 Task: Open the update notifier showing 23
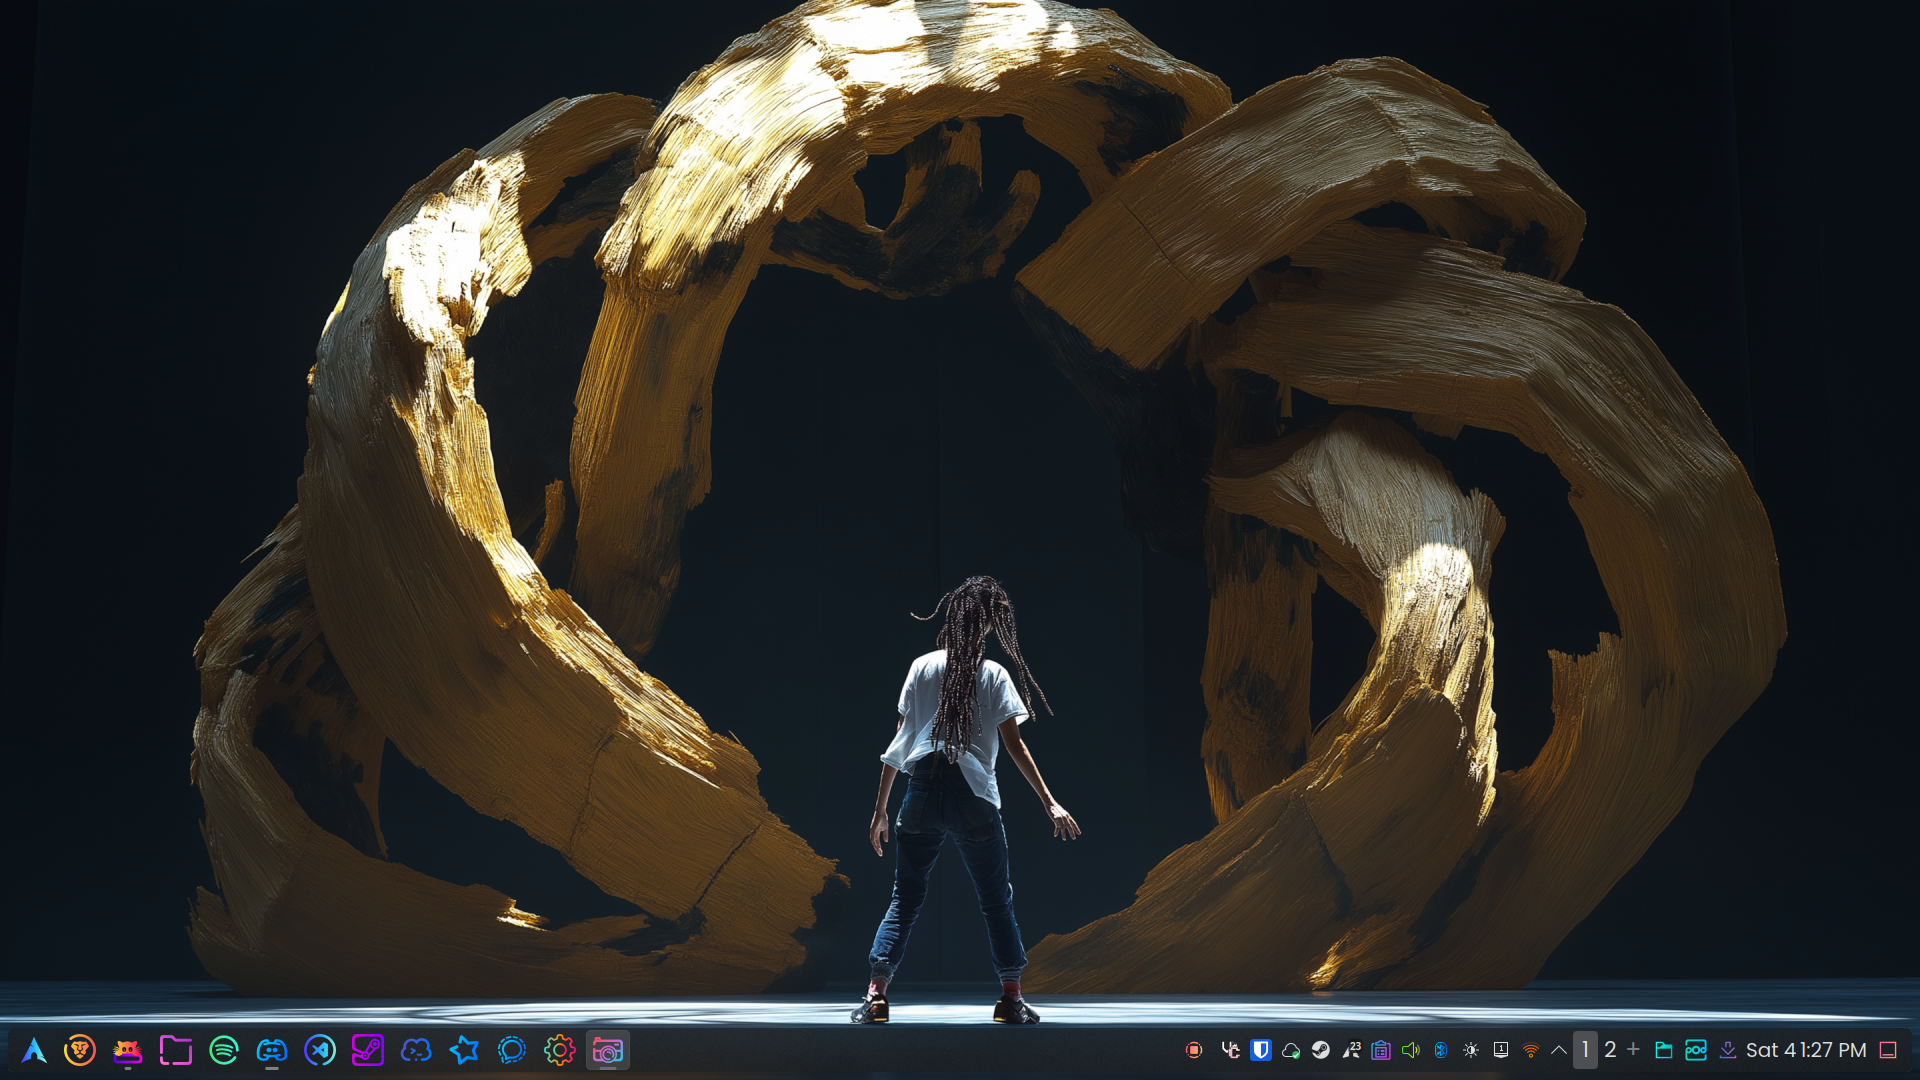point(1351,1050)
